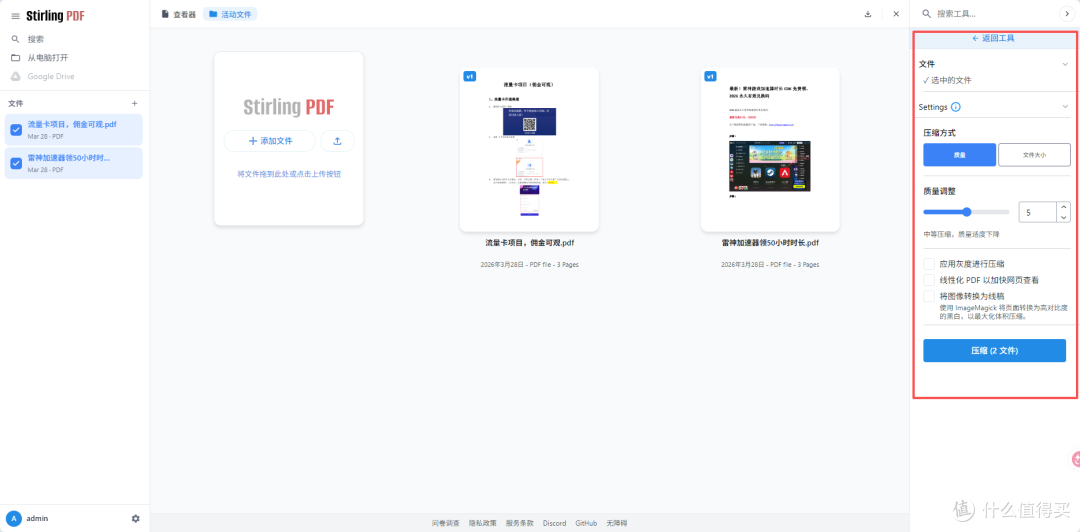Open settings gear next to admin

[136, 518]
